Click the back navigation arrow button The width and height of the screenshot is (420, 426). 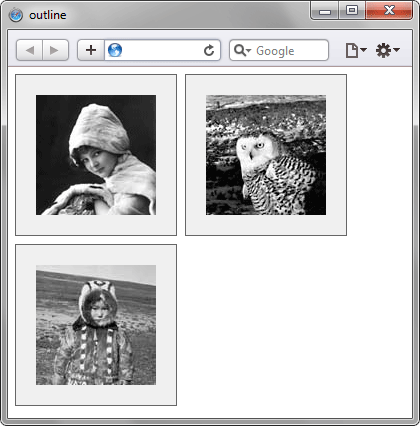click(x=29, y=50)
